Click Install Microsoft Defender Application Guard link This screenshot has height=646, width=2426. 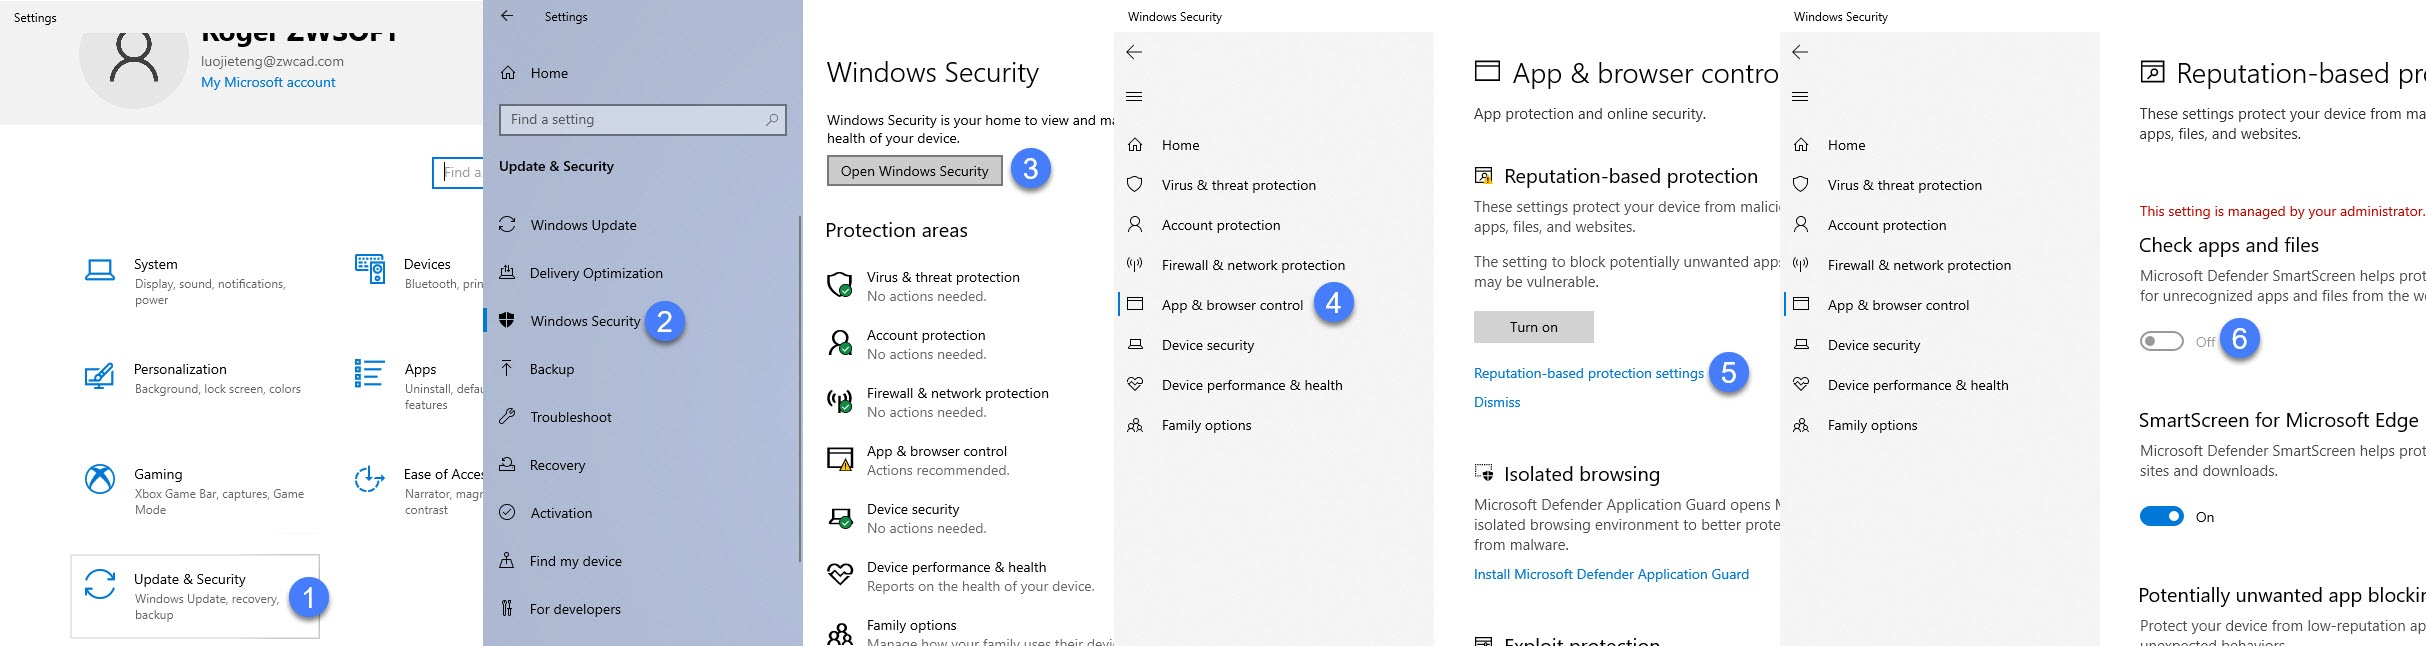click(1611, 574)
